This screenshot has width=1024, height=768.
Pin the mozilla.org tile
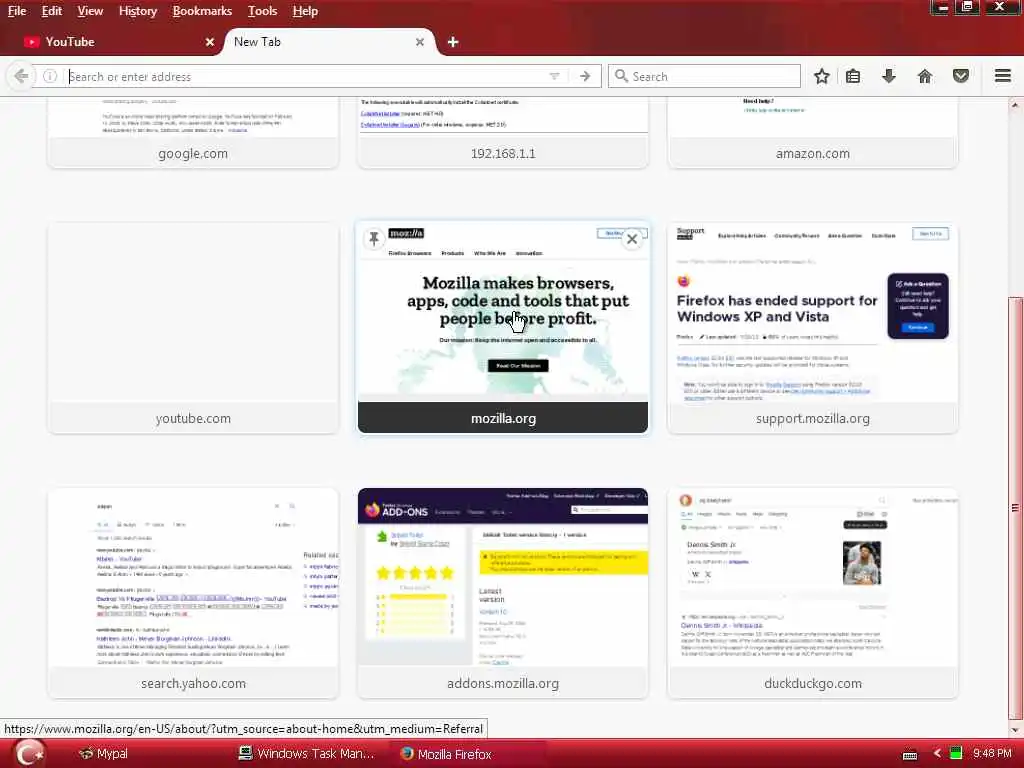374,239
